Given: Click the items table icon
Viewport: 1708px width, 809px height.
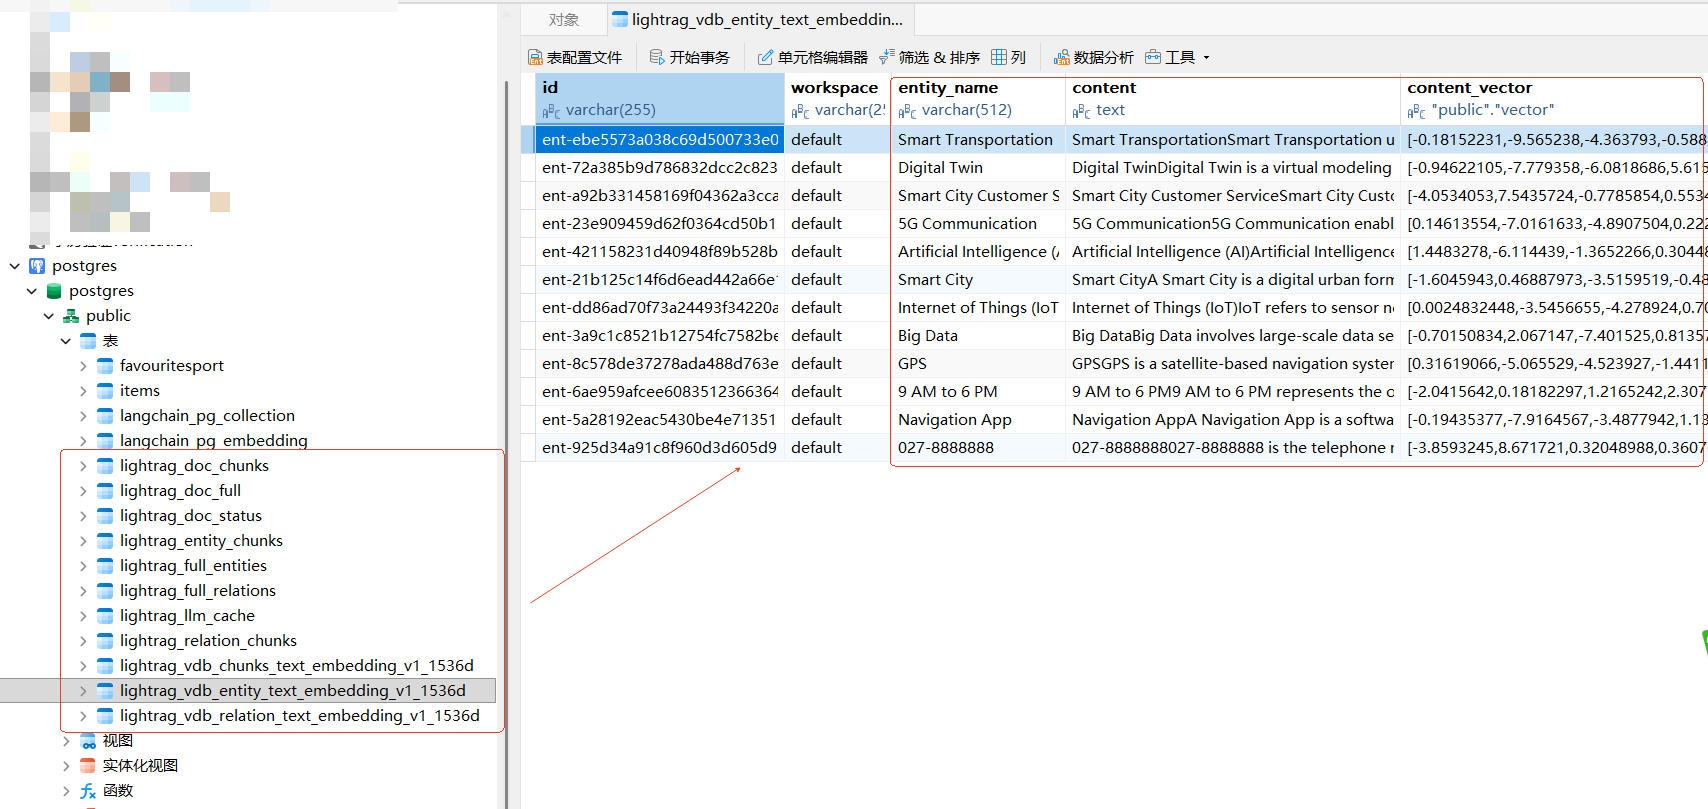Looking at the screenshot, I should pos(105,391).
